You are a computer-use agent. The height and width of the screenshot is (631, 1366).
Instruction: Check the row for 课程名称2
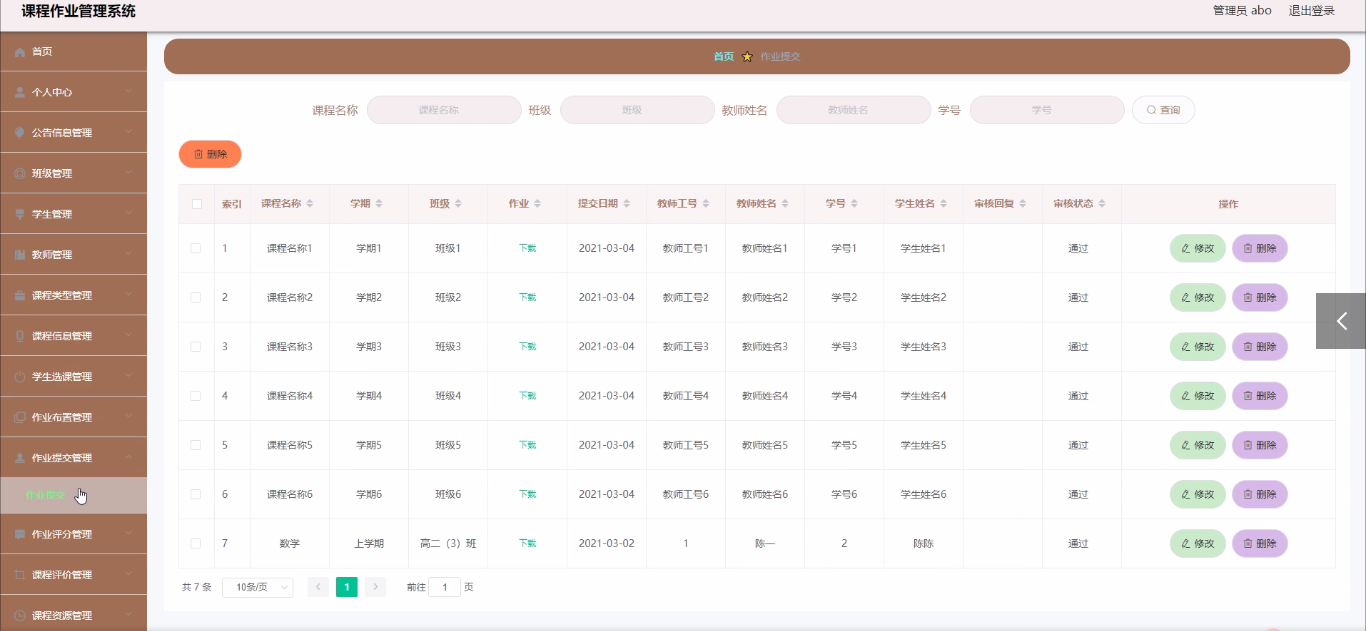click(196, 297)
